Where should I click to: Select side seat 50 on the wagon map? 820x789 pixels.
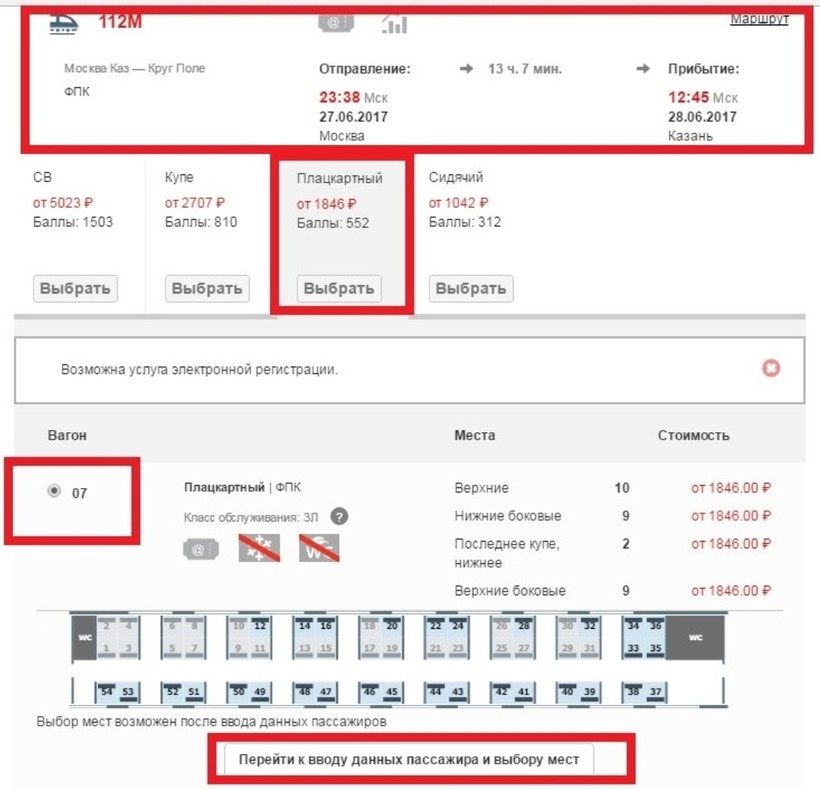pyautogui.click(x=238, y=692)
